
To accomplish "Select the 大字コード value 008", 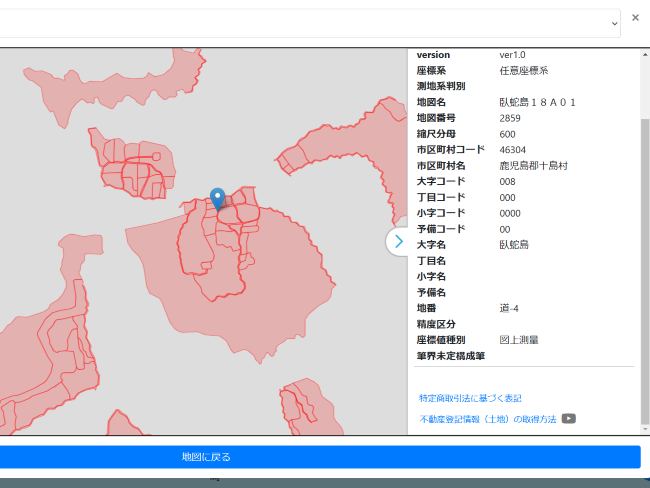I will pyautogui.click(x=507, y=182).
